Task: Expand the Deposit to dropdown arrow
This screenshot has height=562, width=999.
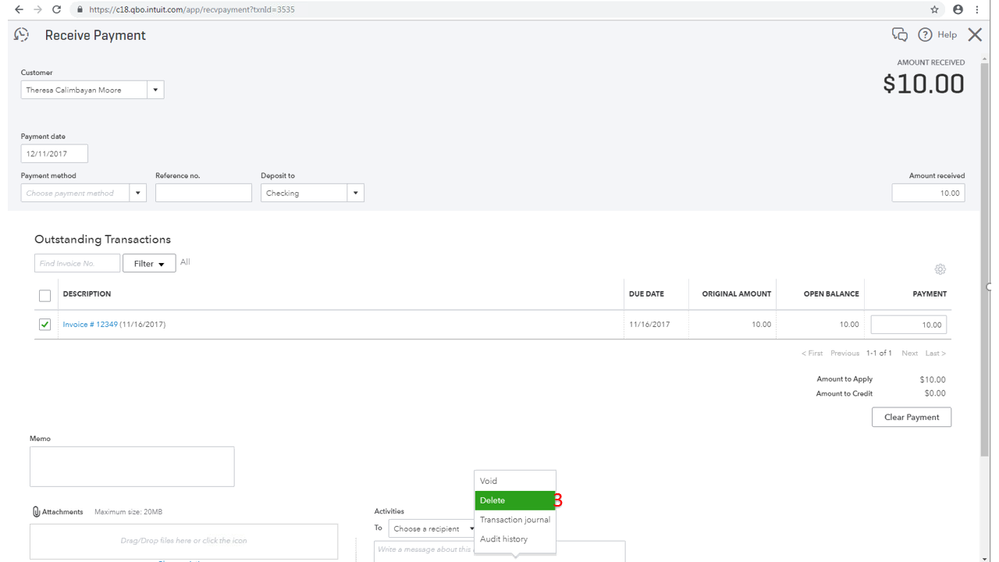Action: (356, 193)
